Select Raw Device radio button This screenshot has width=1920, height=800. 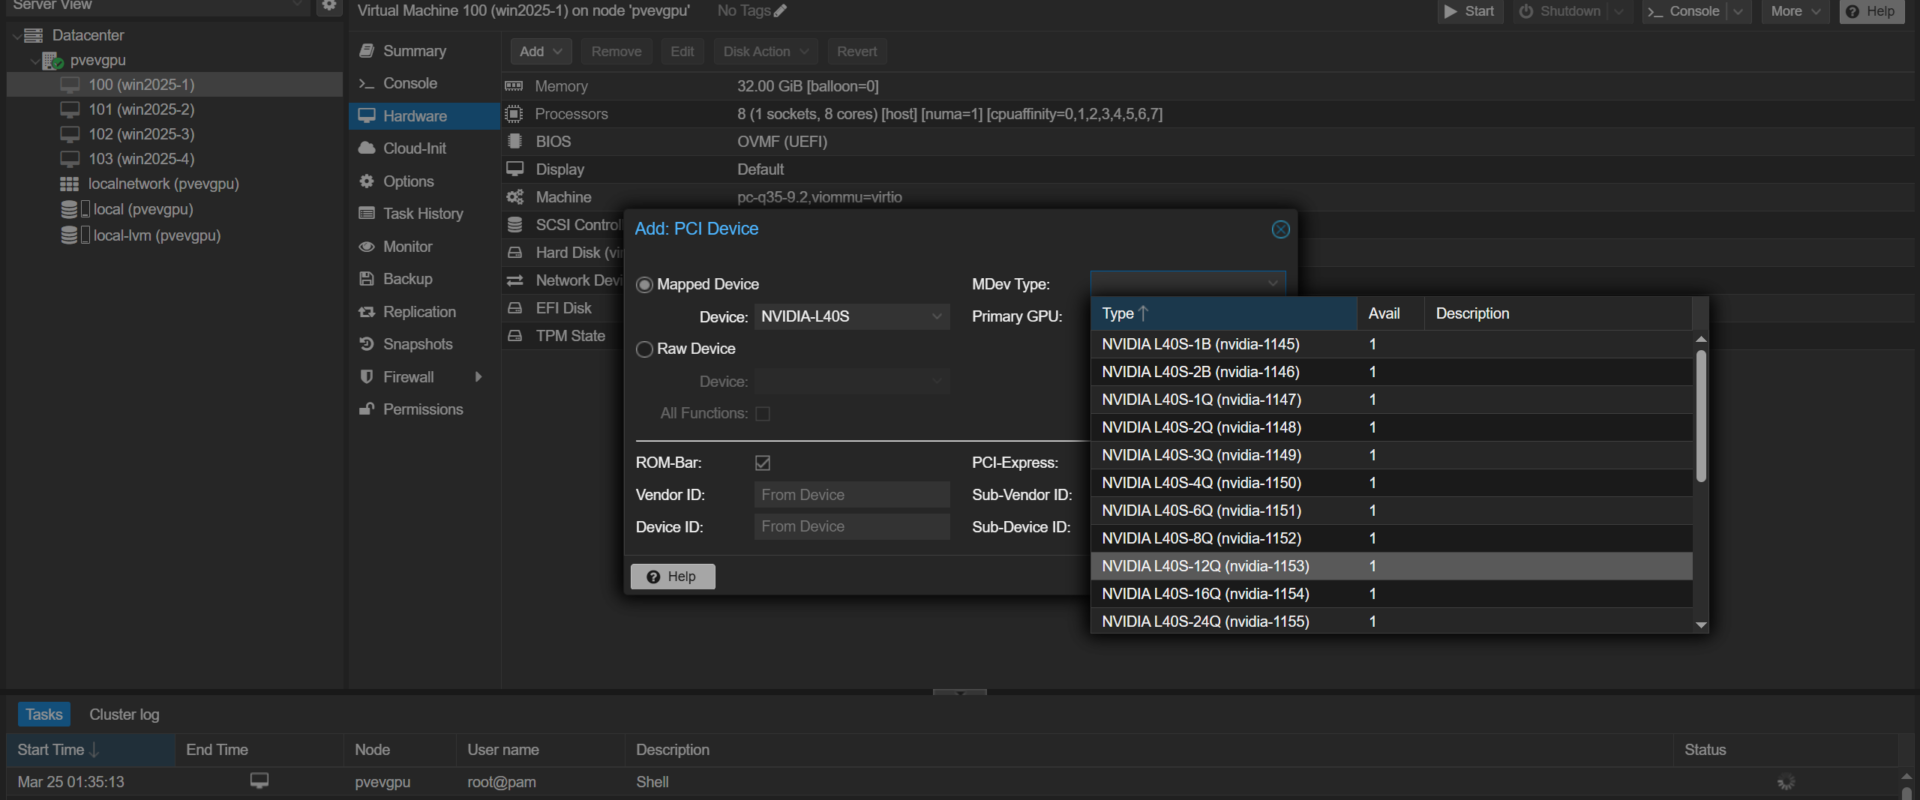point(645,349)
